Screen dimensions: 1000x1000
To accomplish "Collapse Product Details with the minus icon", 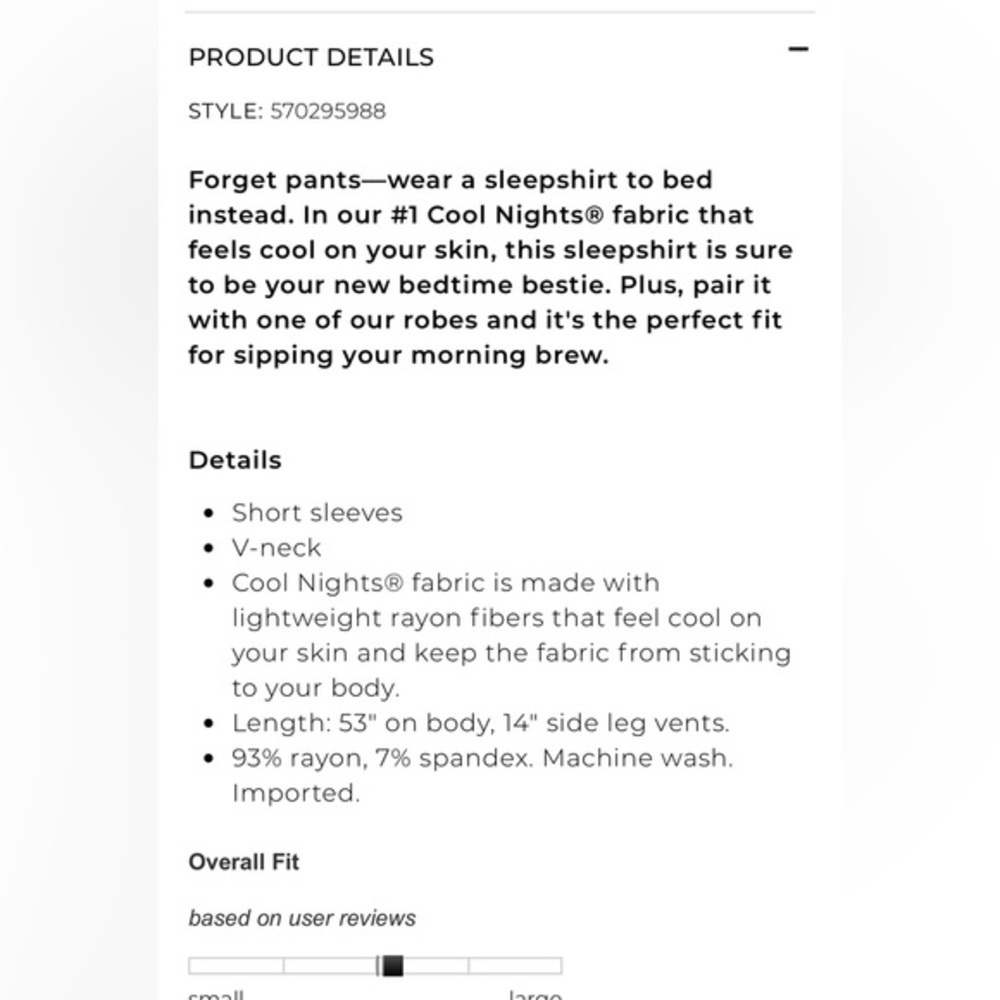I will point(798,49).
